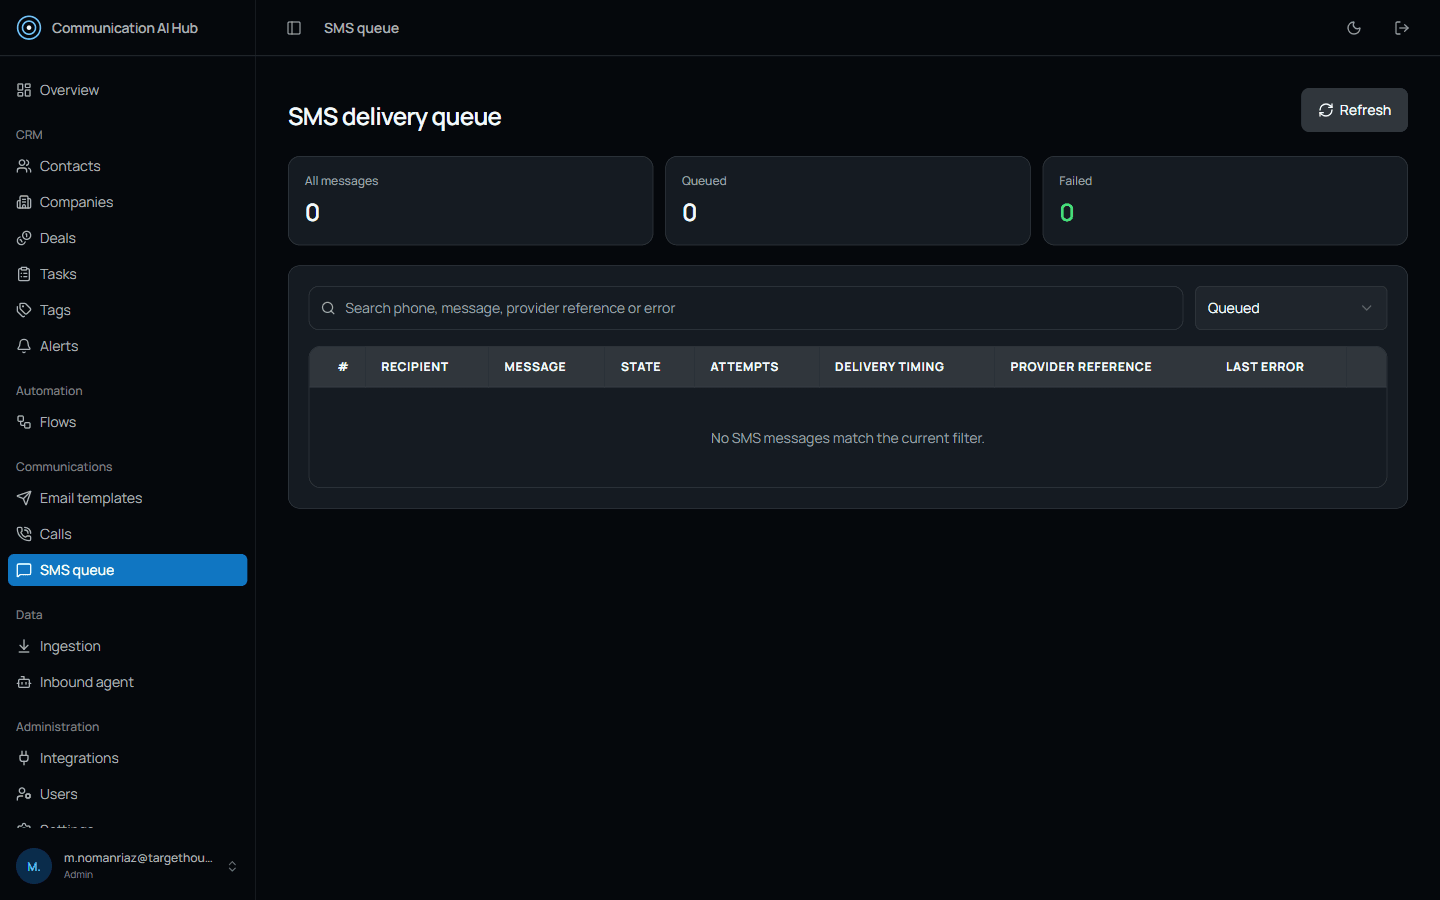Click the Alerts bell icon
Image resolution: width=1440 pixels, height=900 pixels.
pos(24,346)
